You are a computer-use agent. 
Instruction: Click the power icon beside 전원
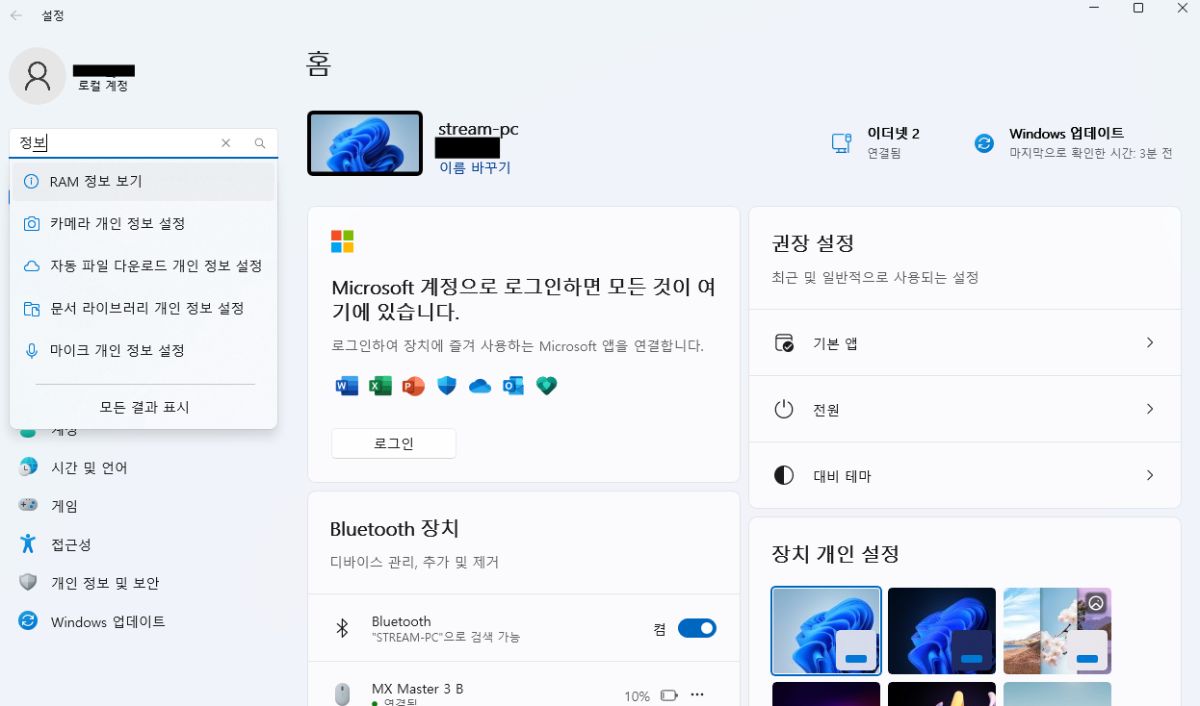(784, 409)
